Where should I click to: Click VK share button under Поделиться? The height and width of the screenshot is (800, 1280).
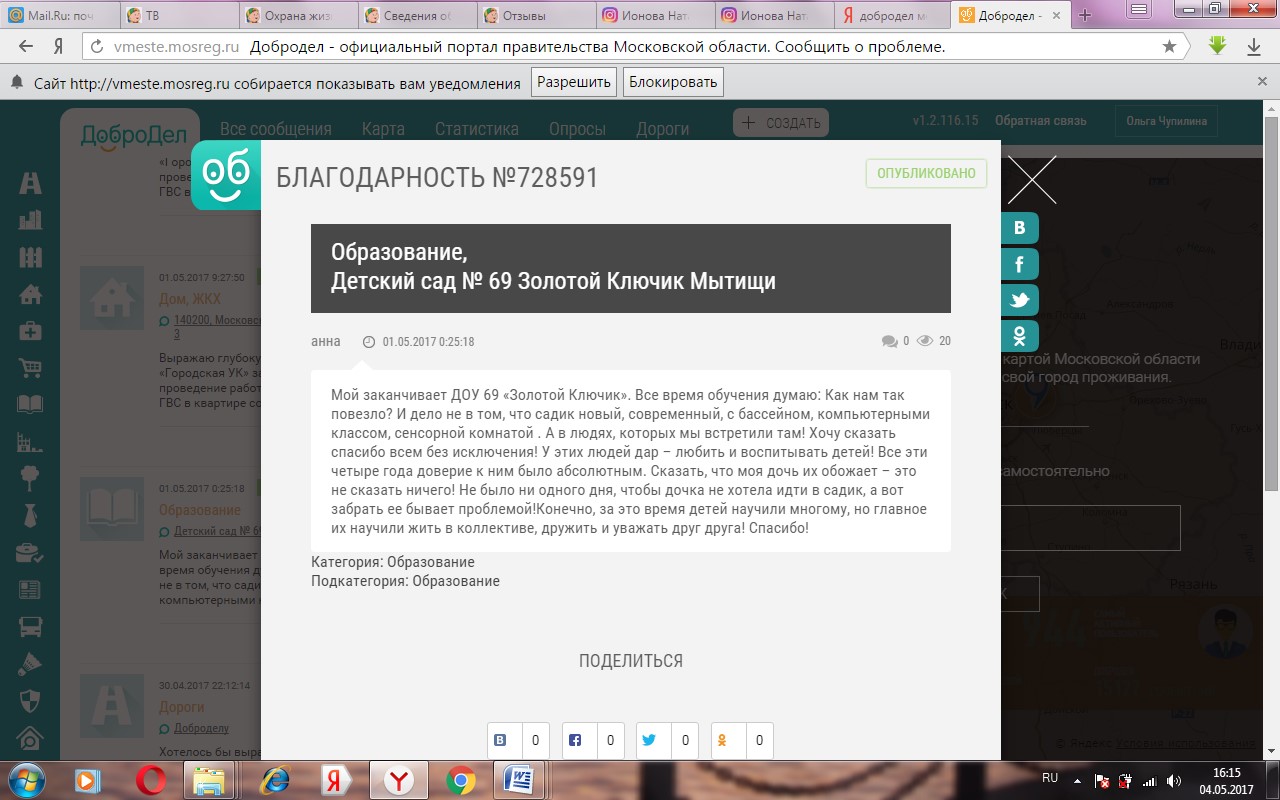(501, 741)
